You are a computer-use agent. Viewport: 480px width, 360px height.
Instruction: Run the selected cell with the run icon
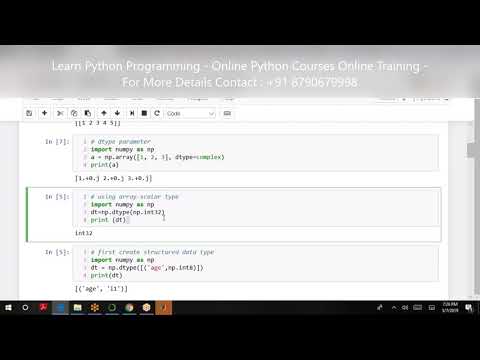point(132,113)
